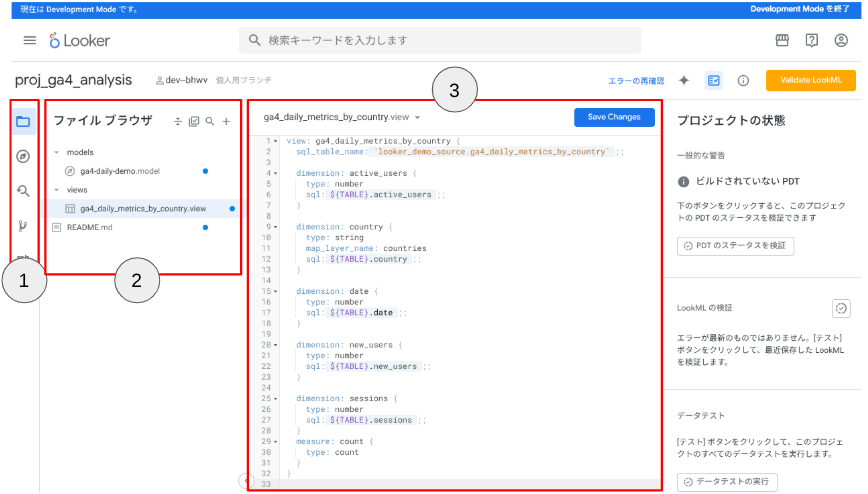Fold the count measure at line 29
The width and height of the screenshot is (868, 494).
coord(276,441)
